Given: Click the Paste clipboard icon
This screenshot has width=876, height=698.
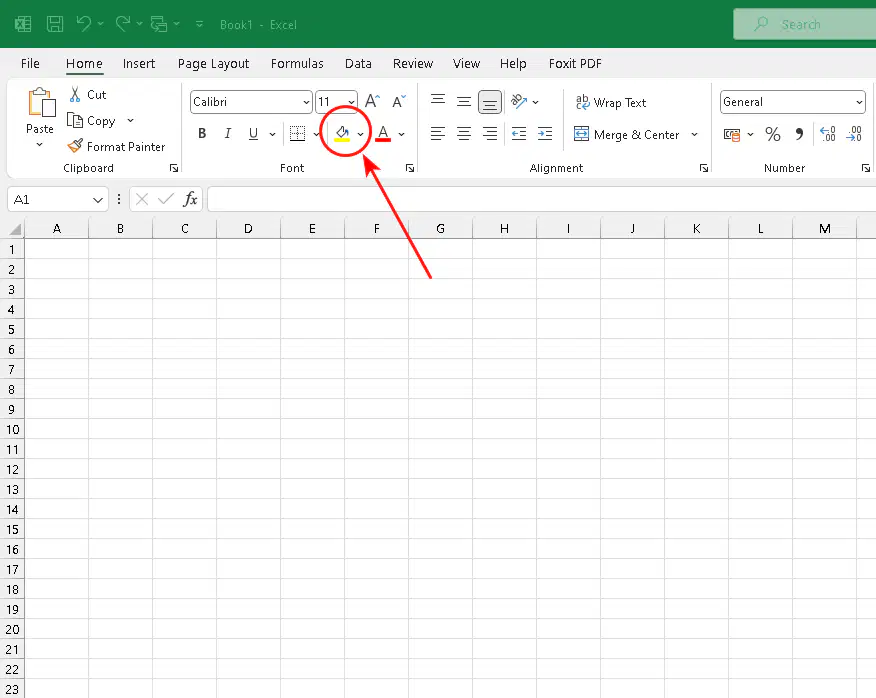Looking at the screenshot, I should tap(41, 102).
